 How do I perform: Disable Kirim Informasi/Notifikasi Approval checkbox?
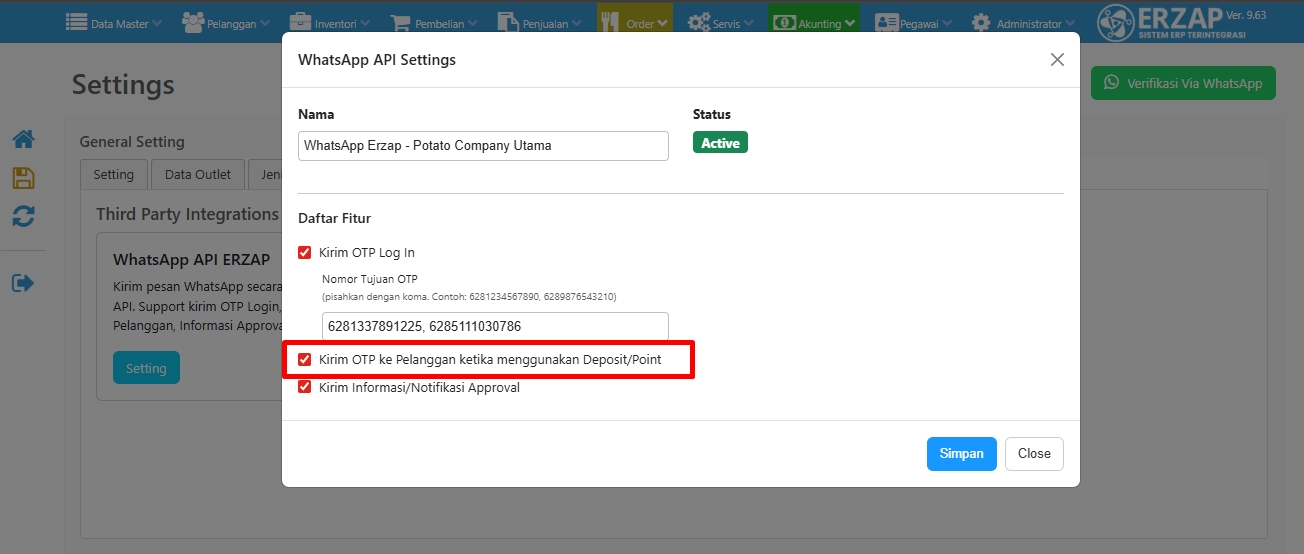305,388
